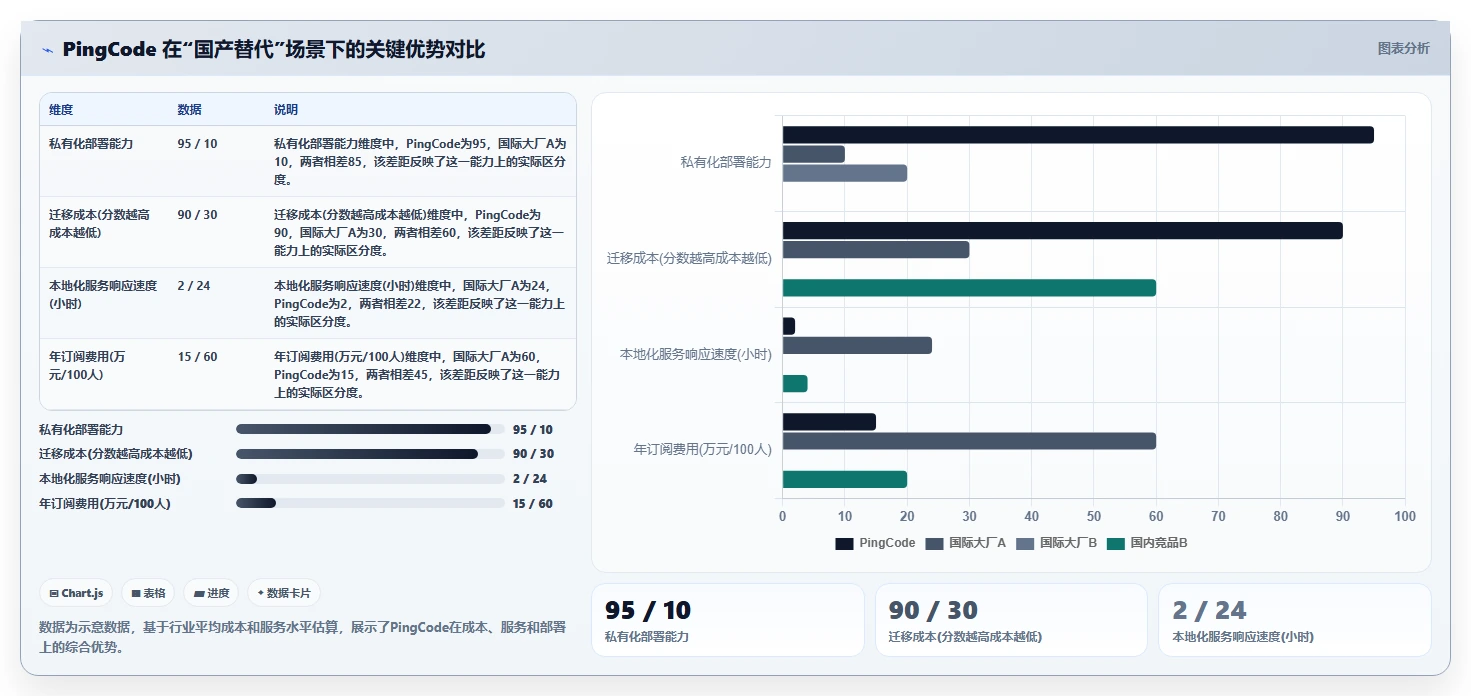Click the x-axis tick label 100
The height and width of the screenshot is (696, 1471).
tap(1405, 517)
